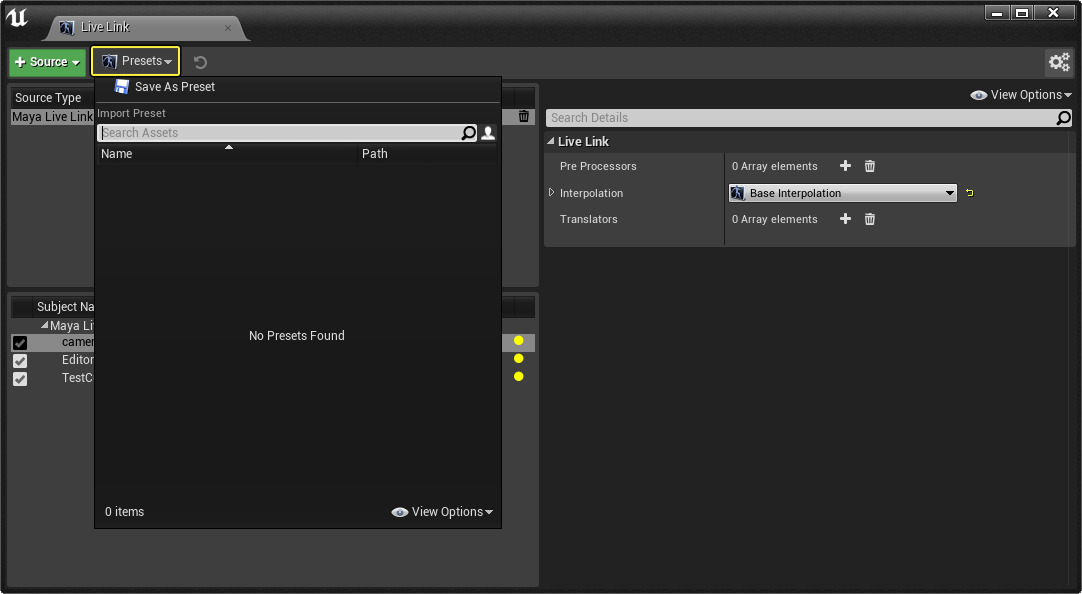Click the yellow status dot in the Editor row
1082x594 pixels.
pos(518,359)
